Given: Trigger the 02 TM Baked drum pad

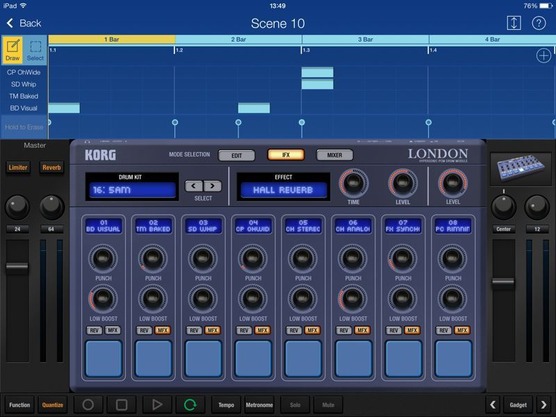Looking at the screenshot, I should (153, 358).
